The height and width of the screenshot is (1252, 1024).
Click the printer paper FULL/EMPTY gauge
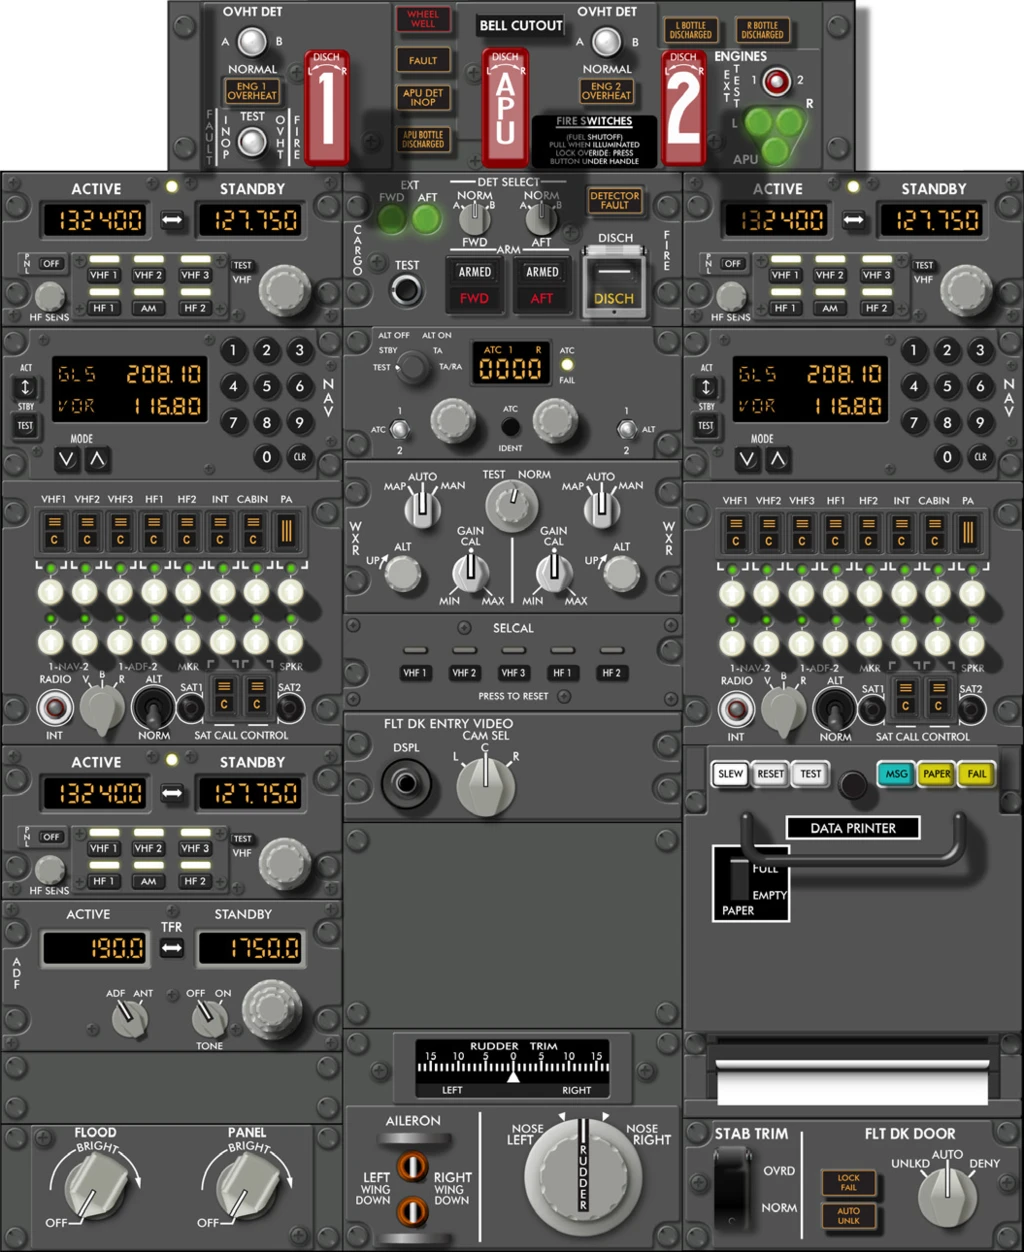click(x=751, y=883)
